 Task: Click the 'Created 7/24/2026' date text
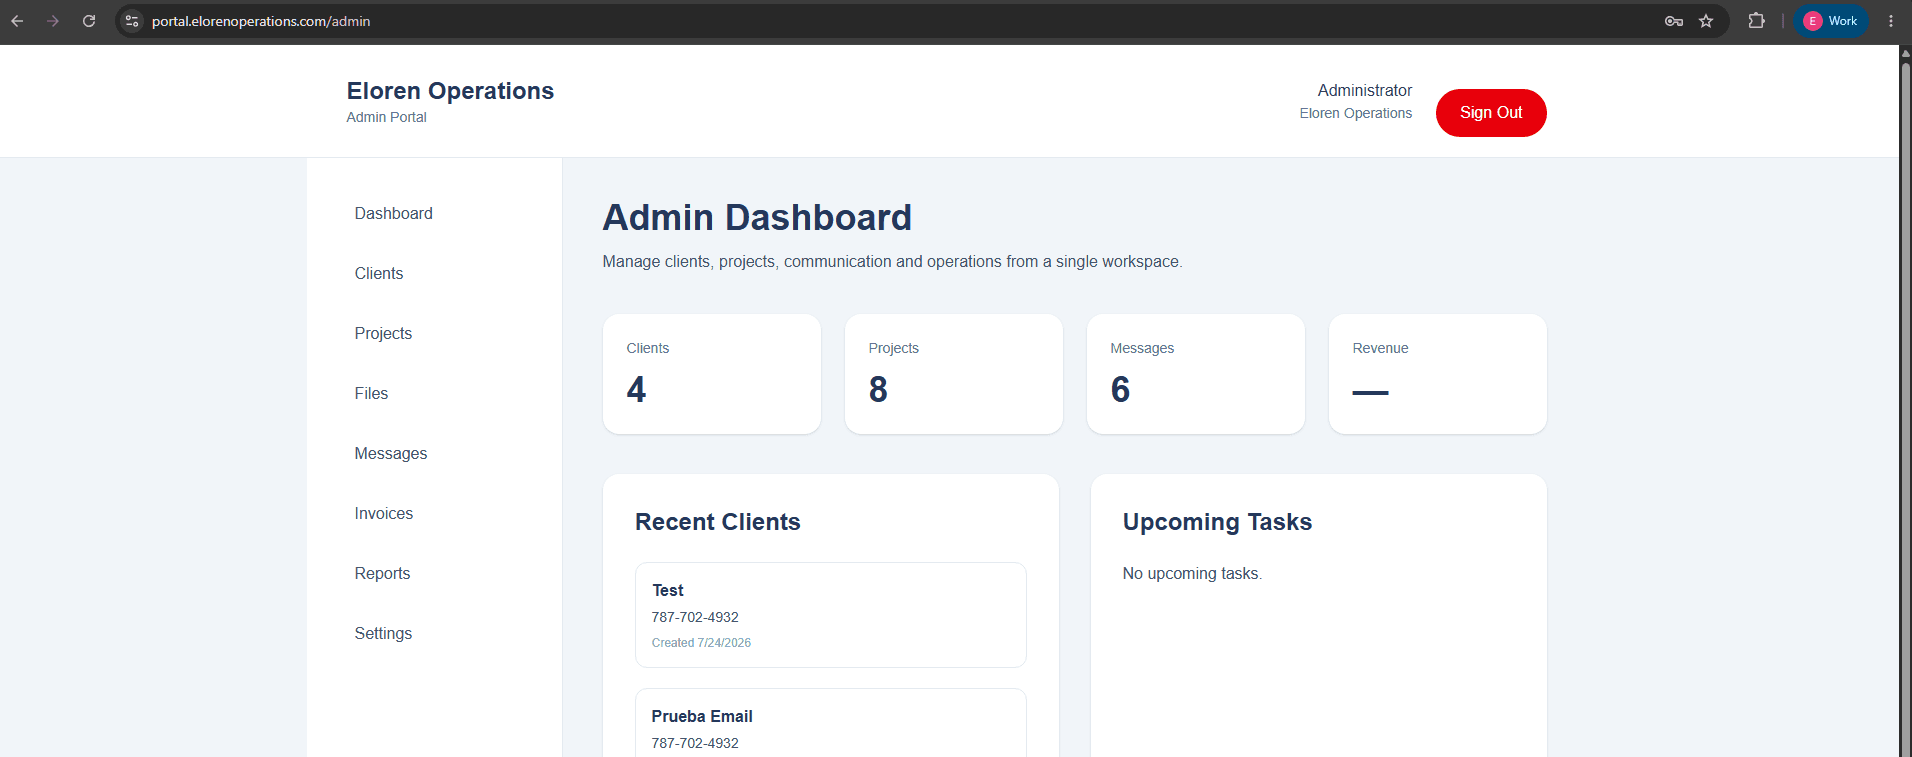[x=701, y=643]
